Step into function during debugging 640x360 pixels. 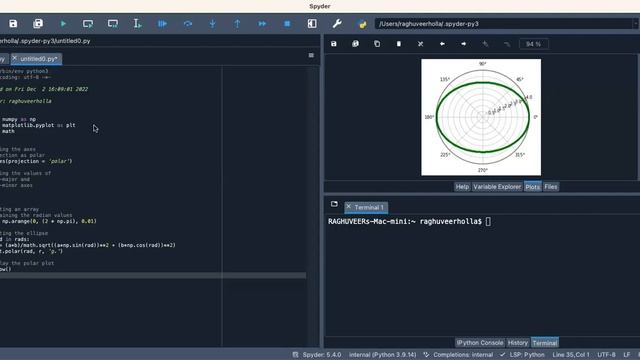[213, 24]
